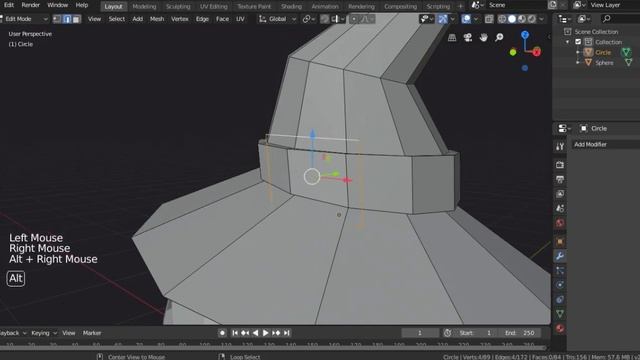Open the timeline Marker menu

point(92,333)
